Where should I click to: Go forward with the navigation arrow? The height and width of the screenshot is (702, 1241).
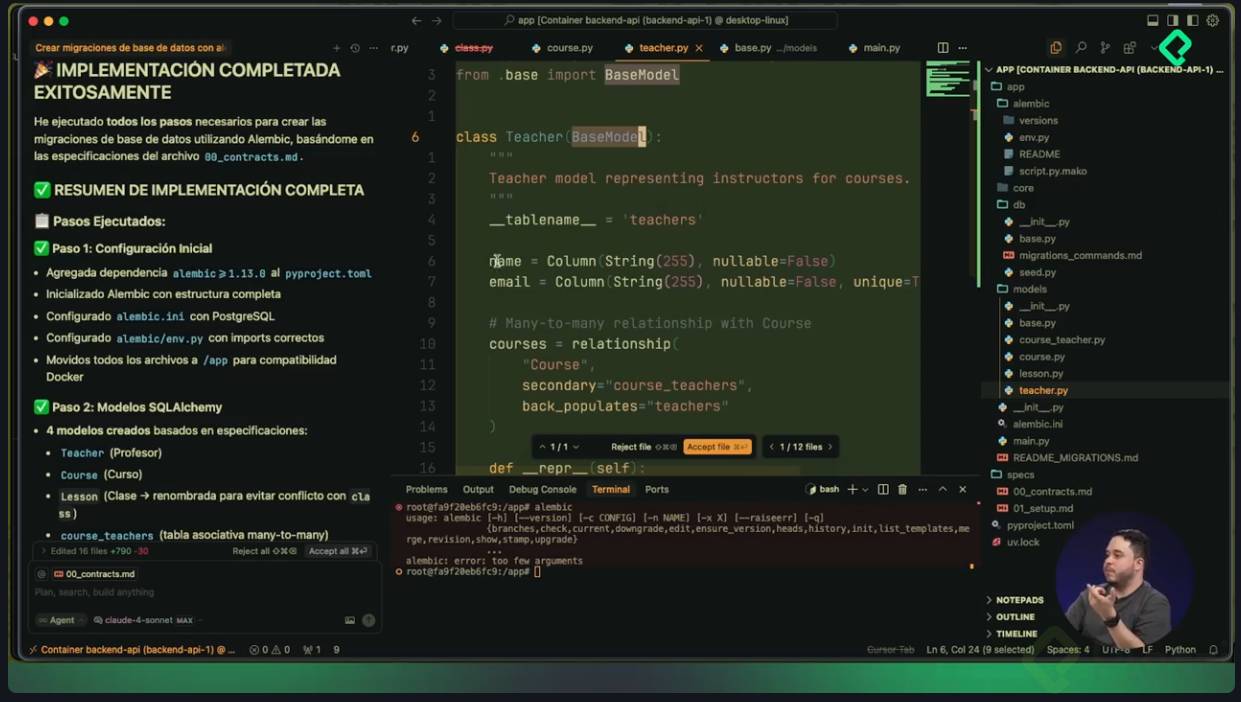(437, 20)
